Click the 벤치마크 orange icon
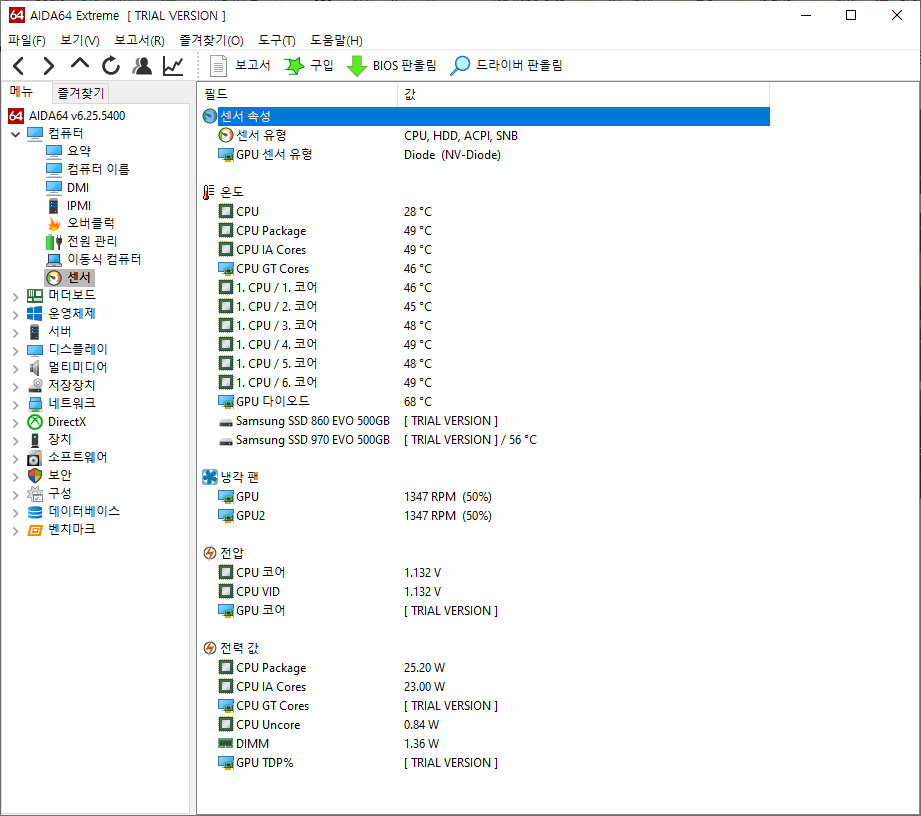Viewport: 921px width, 816px height. 35,530
